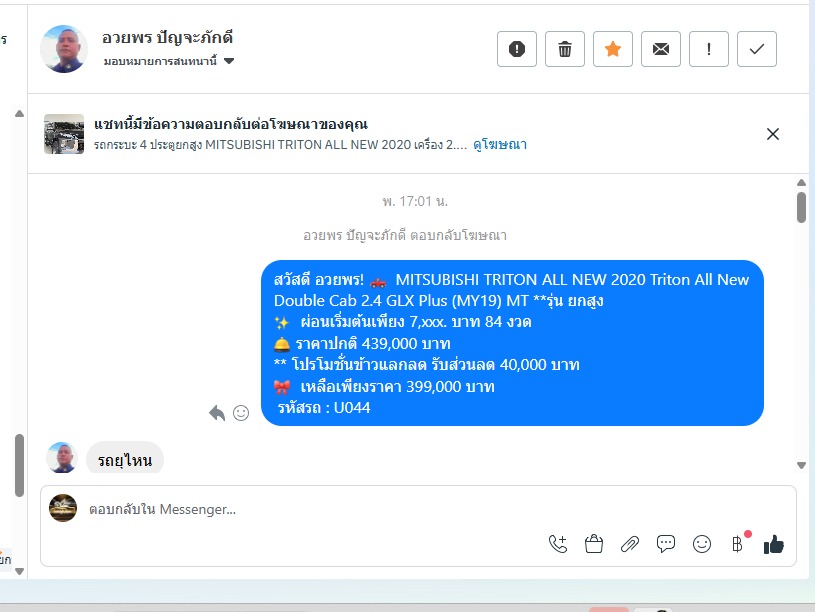Click left panel scroll down arrow

[x=19, y=571]
